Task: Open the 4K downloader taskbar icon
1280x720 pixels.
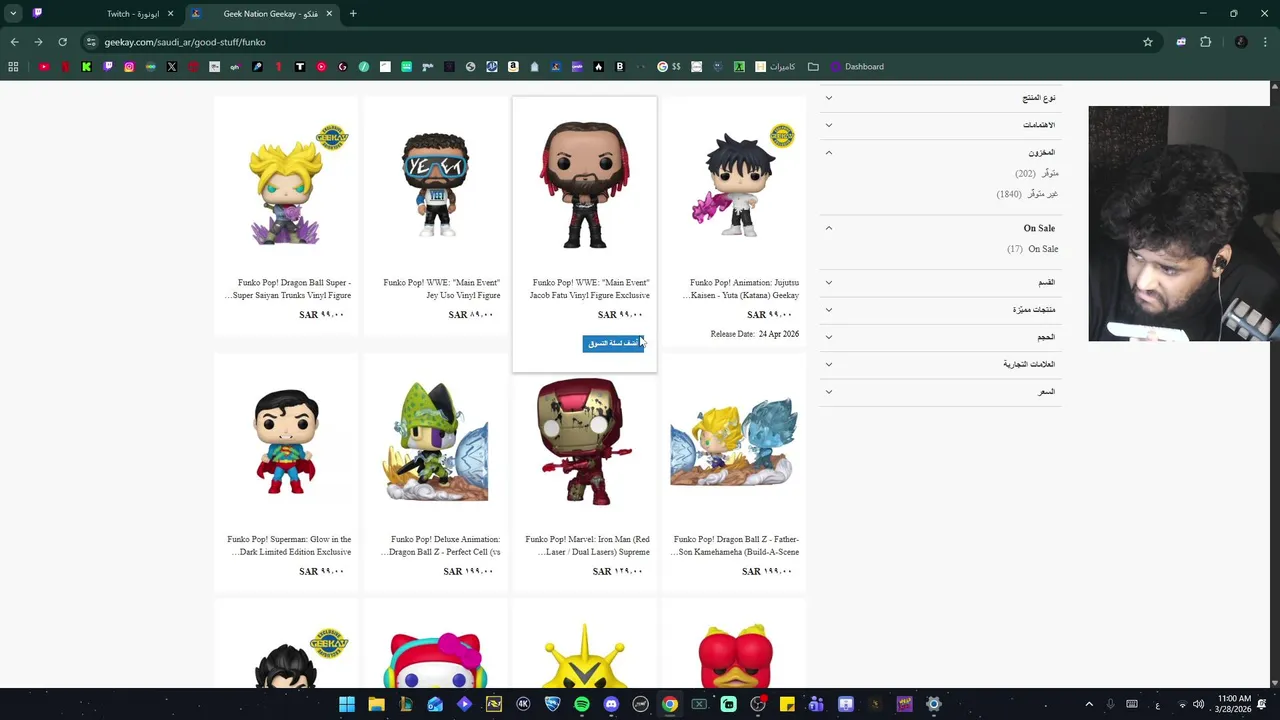Action: click(523, 704)
